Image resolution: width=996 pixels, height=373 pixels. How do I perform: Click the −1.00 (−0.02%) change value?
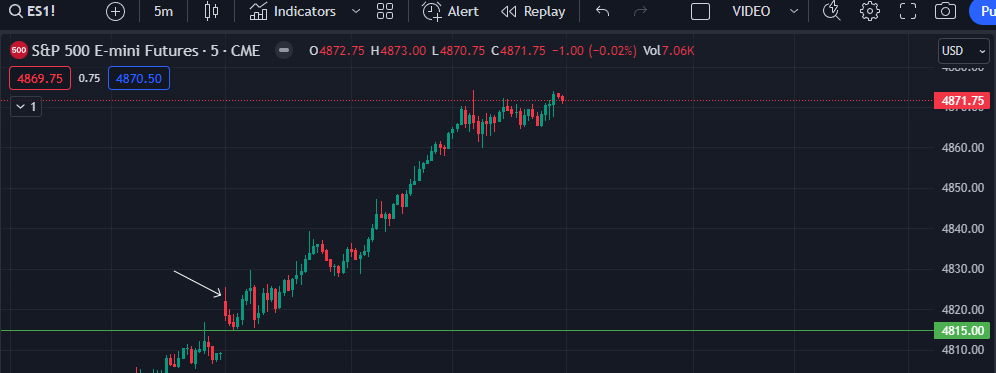(x=595, y=51)
